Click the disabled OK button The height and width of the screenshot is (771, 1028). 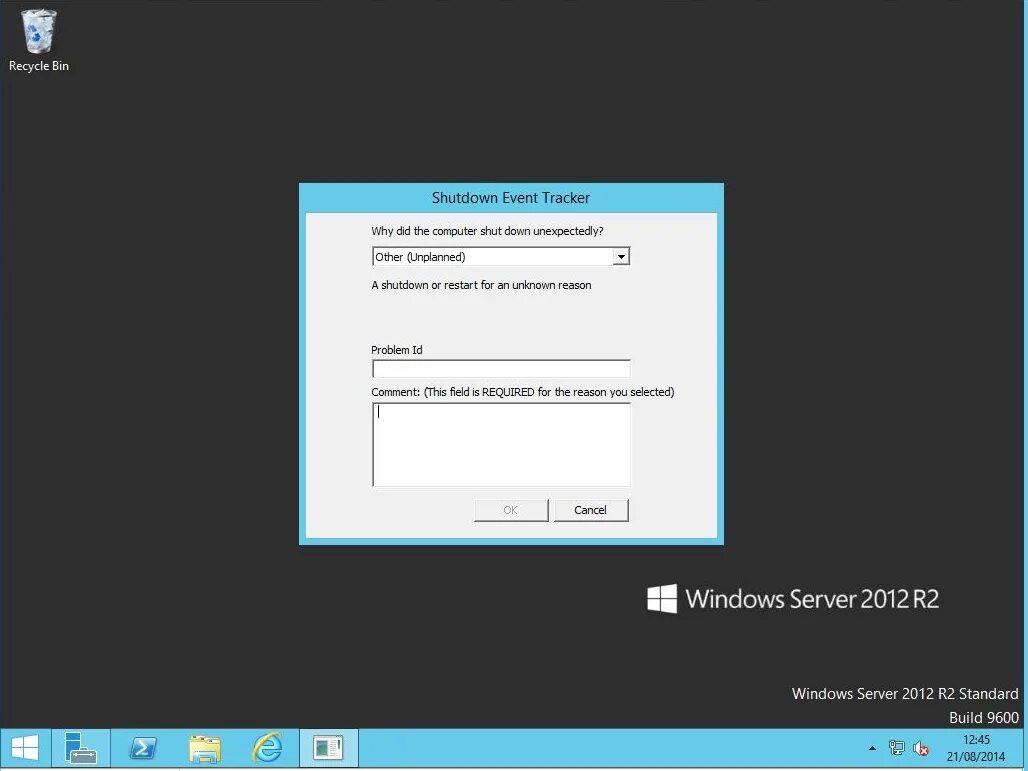coord(511,510)
